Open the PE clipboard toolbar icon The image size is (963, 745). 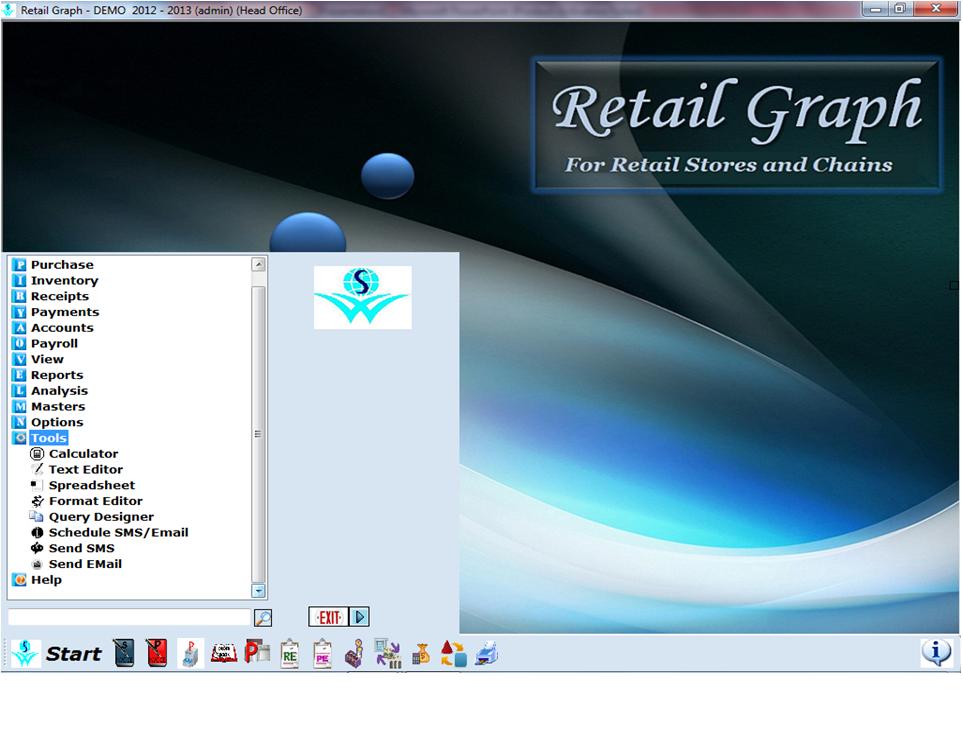[x=322, y=653]
